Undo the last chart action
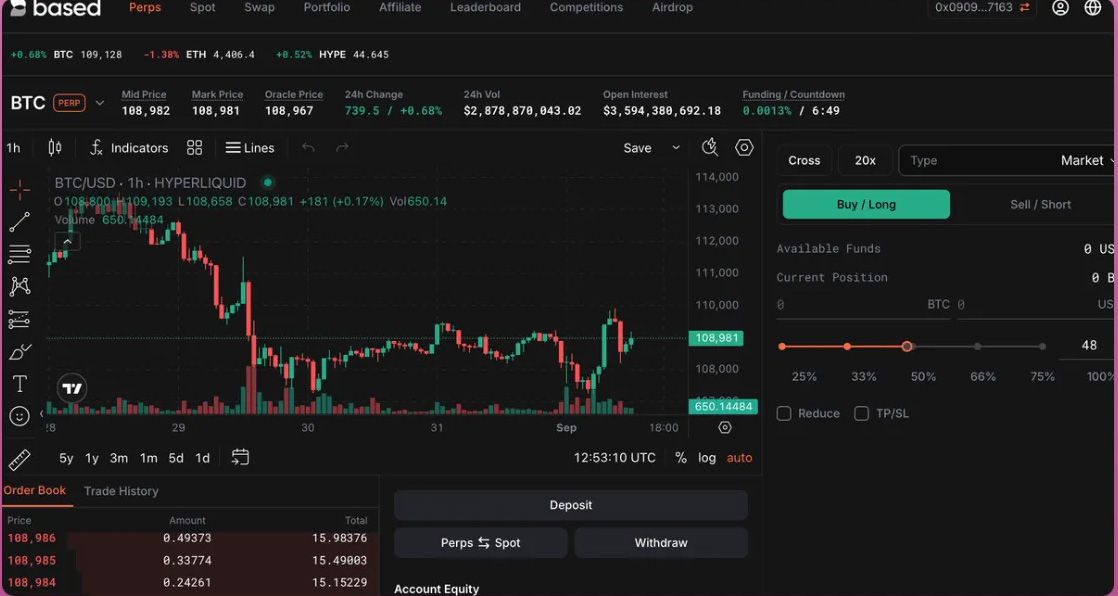This screenshot has width=1118, height=596. 308,148
